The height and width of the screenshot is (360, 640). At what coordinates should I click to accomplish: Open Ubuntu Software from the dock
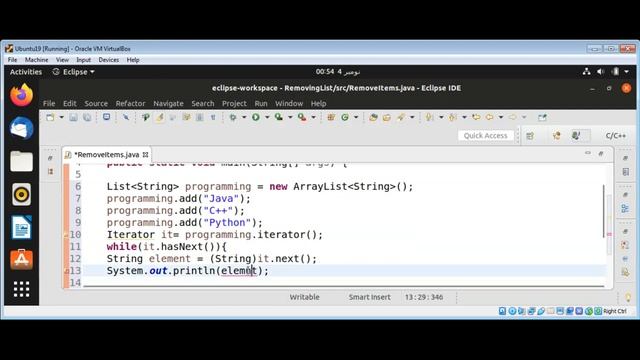click(x=21, y=260)
